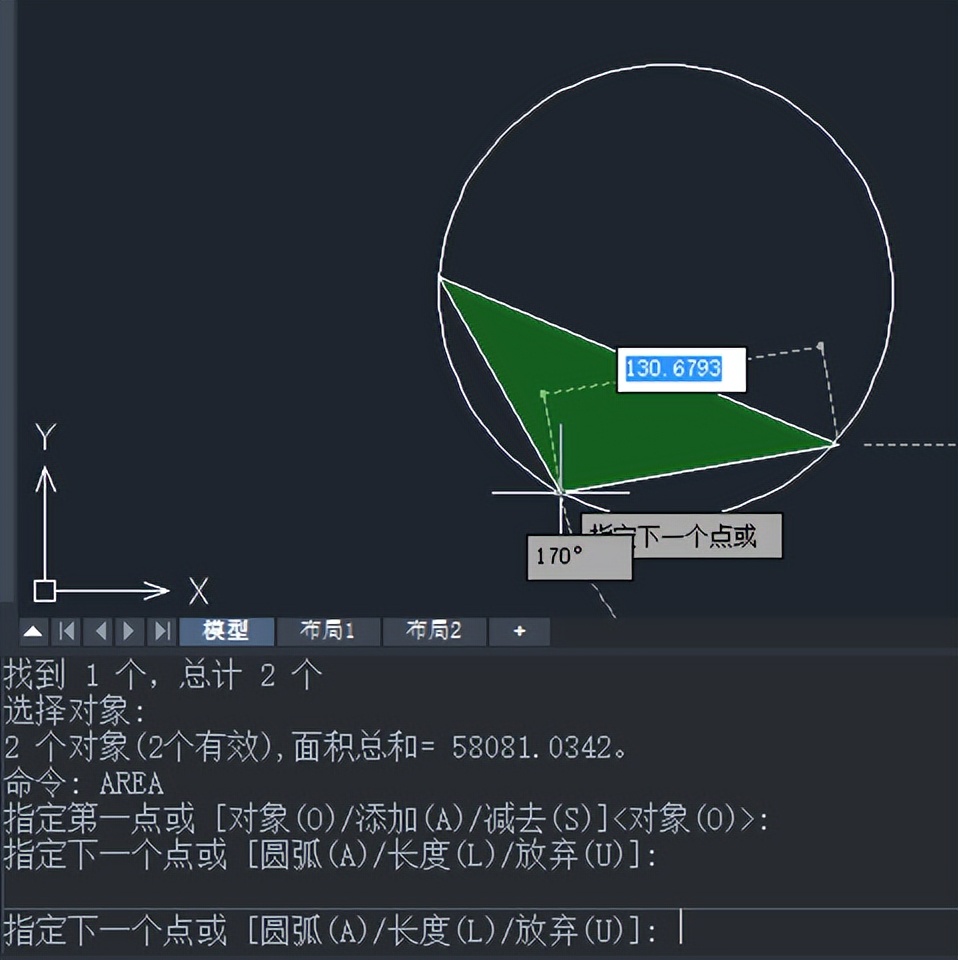Click the 指定下一个点或 prompt tooltip

pyautogui.click(x=681, y=536)
